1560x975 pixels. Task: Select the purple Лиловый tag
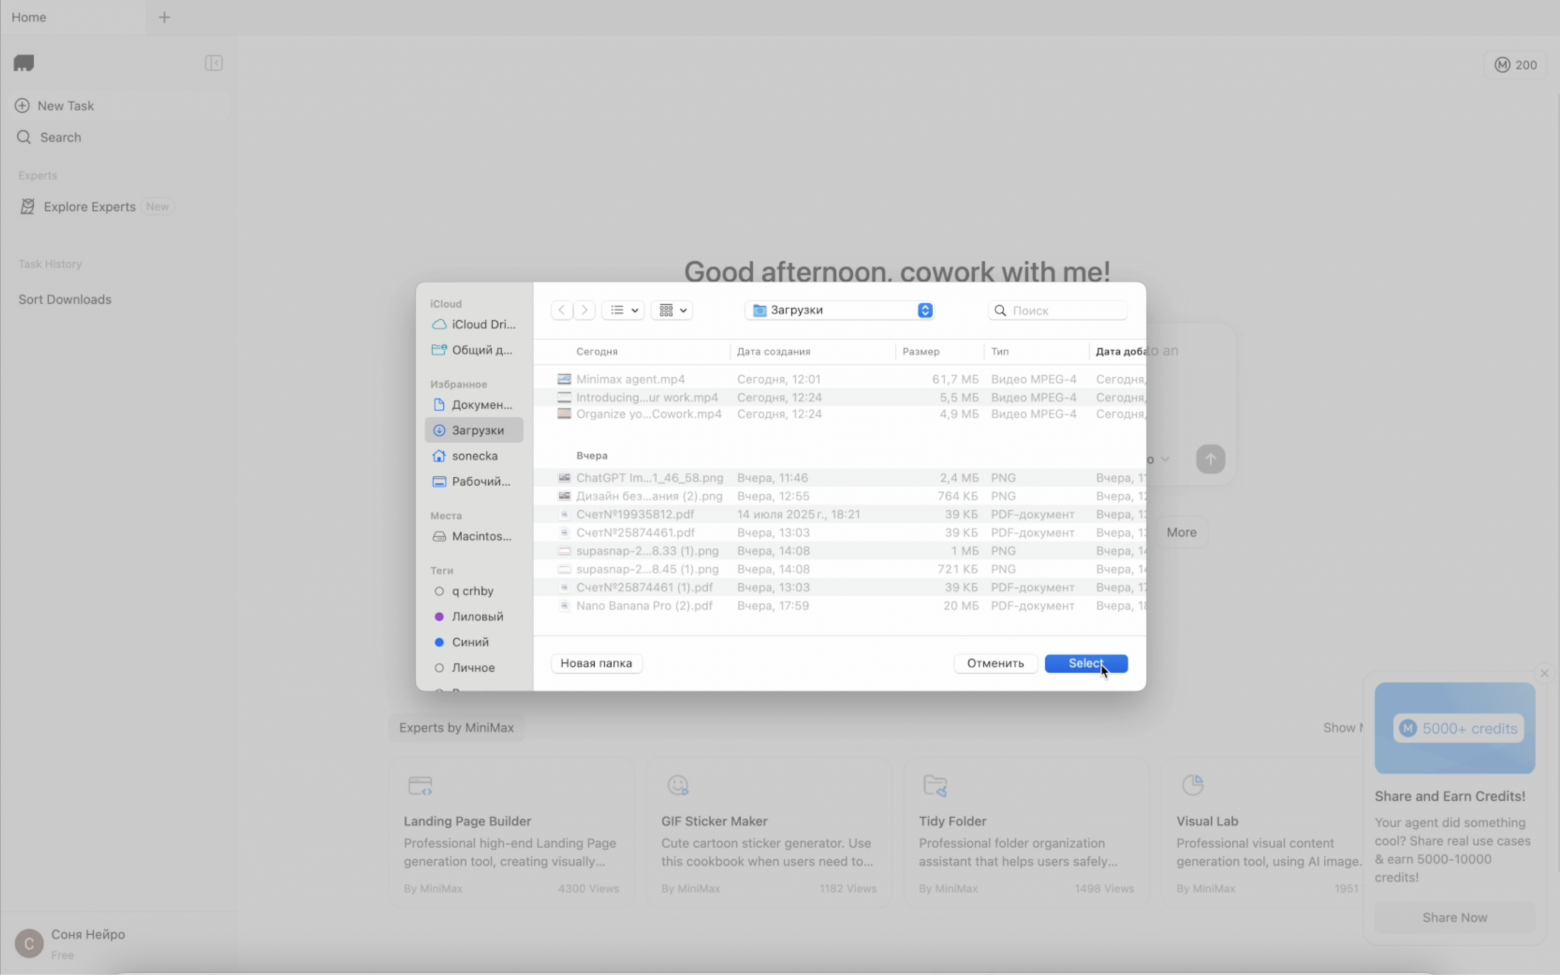pos(476,617)
